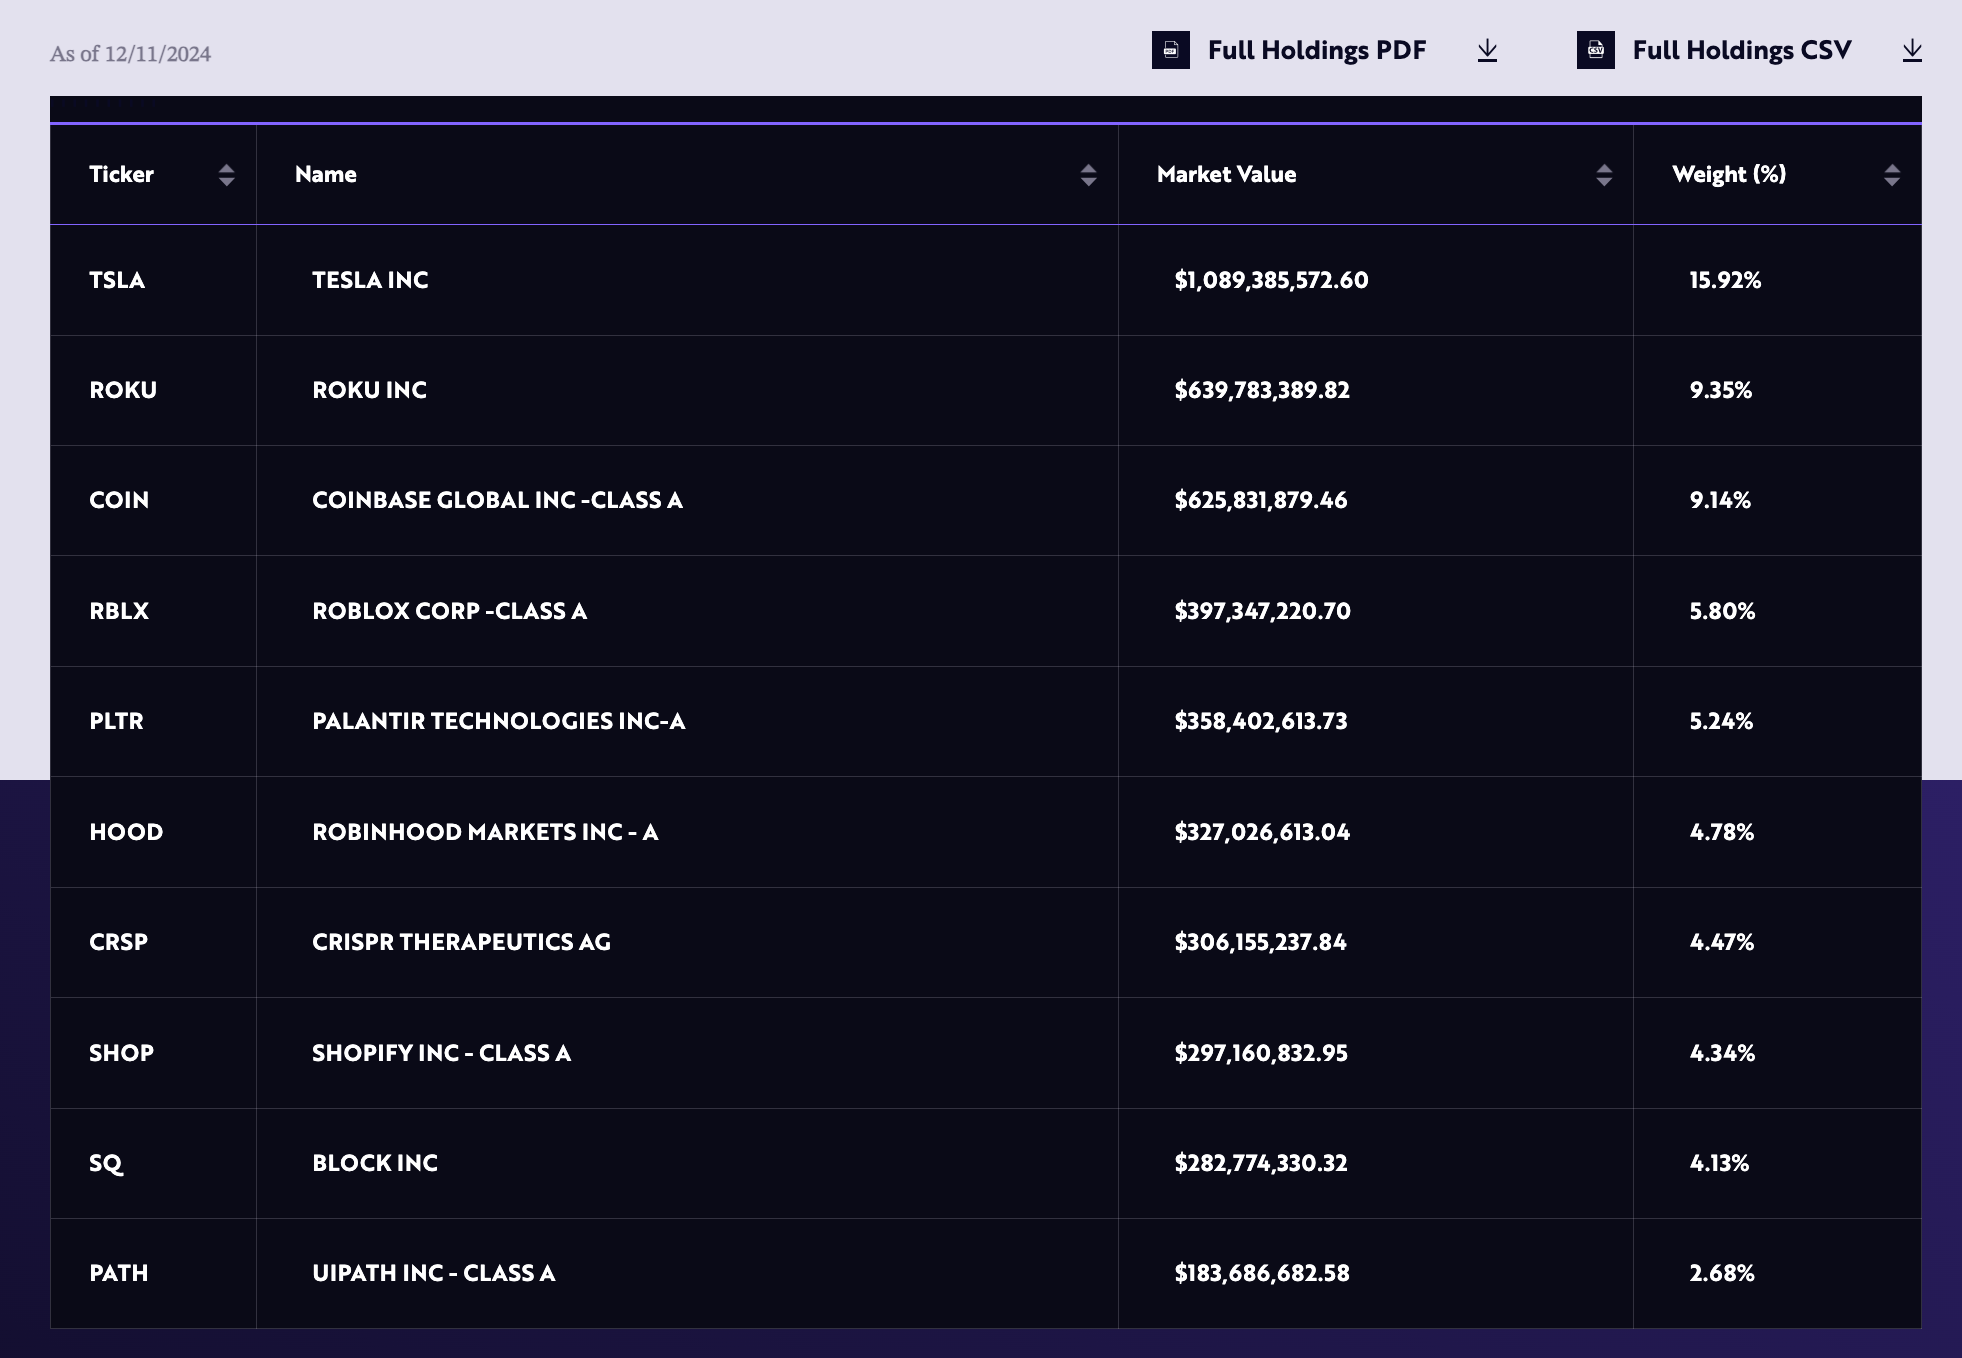Sort table by Market Value arrows
This screenshot has width=1962, height=1358.
pos(1604,175)
